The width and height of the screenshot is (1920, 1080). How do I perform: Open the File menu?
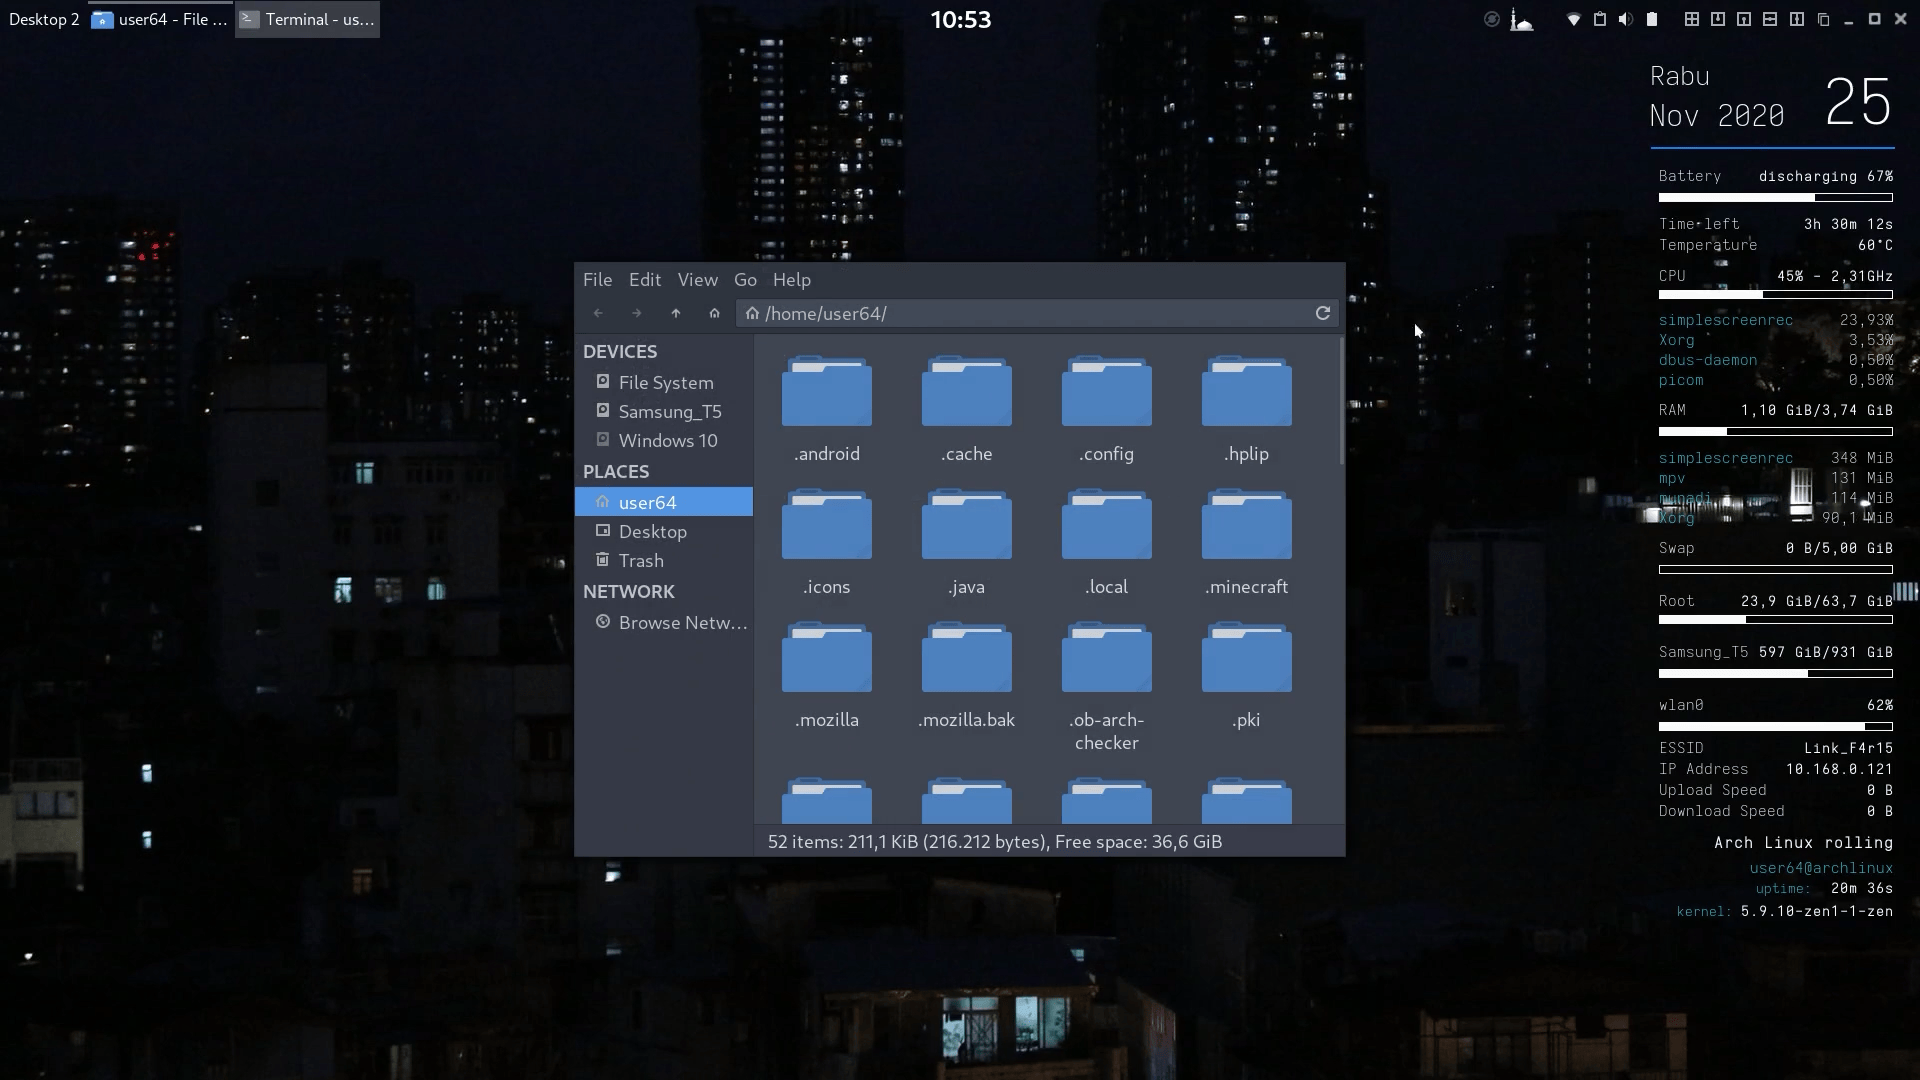[x=597, y=280]
